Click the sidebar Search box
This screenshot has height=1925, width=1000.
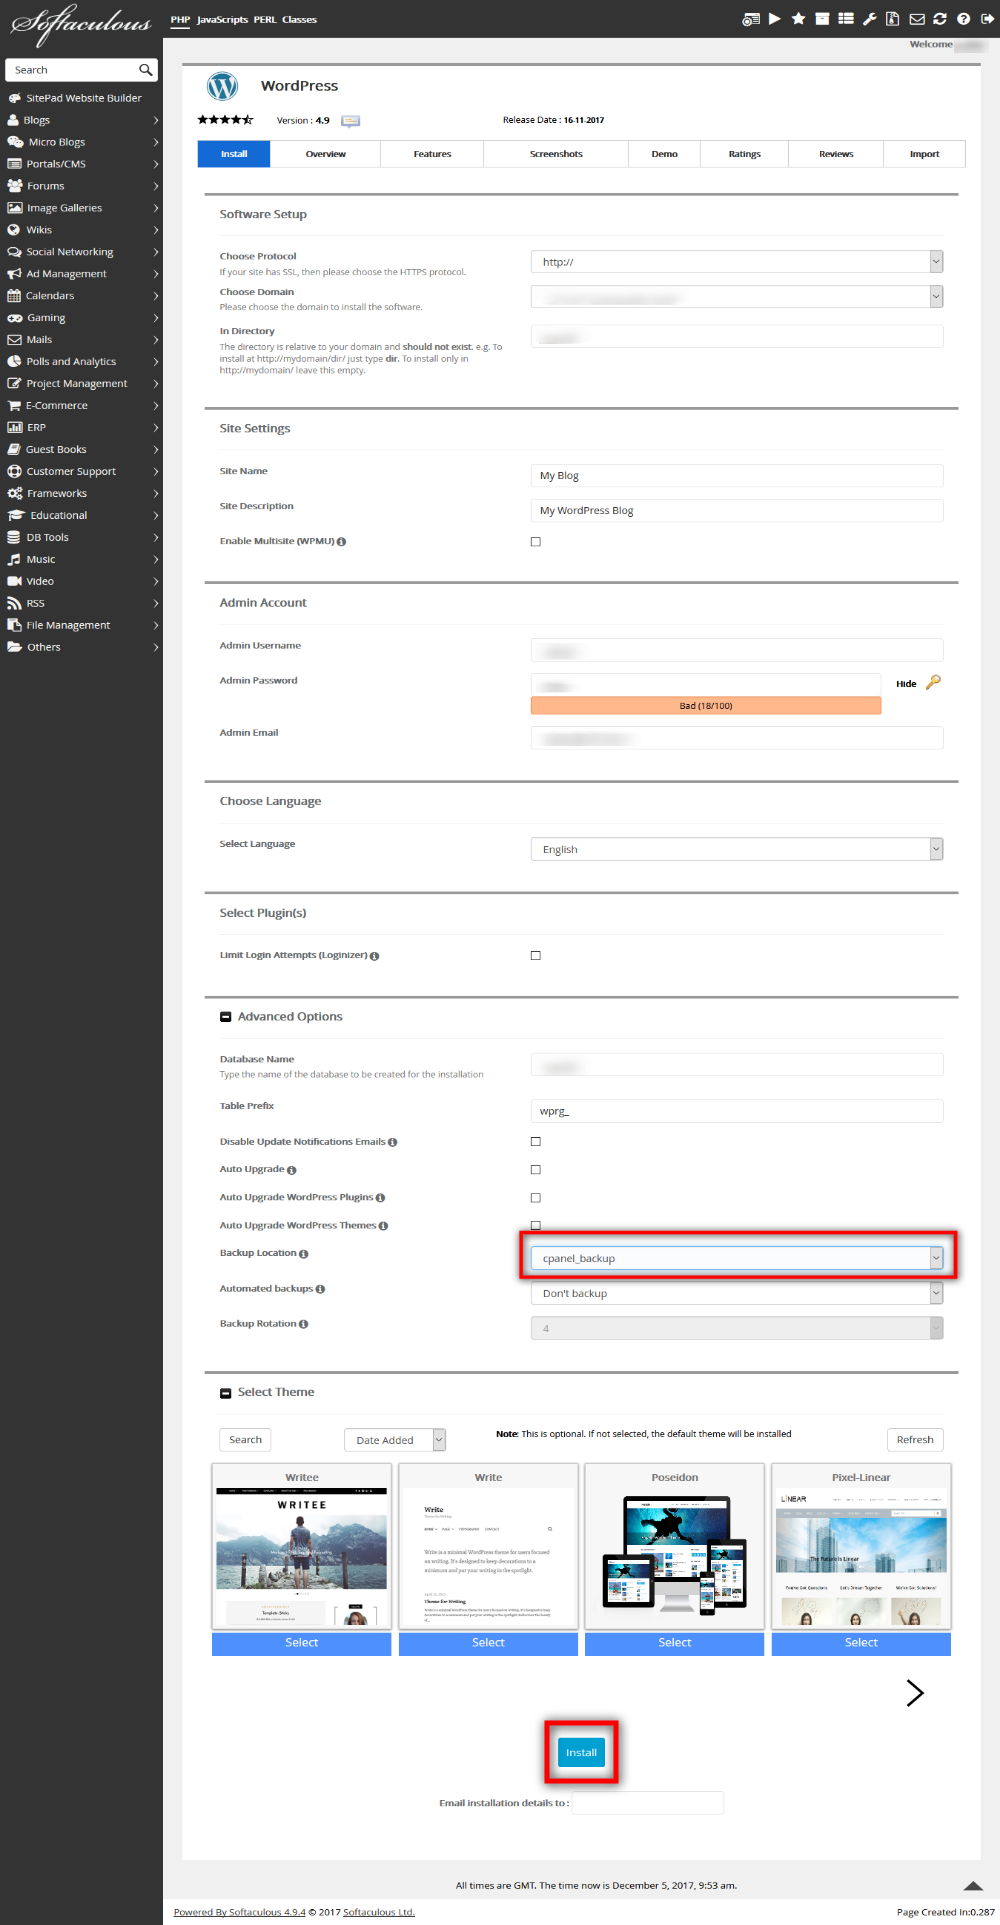[x=72, y=70]
